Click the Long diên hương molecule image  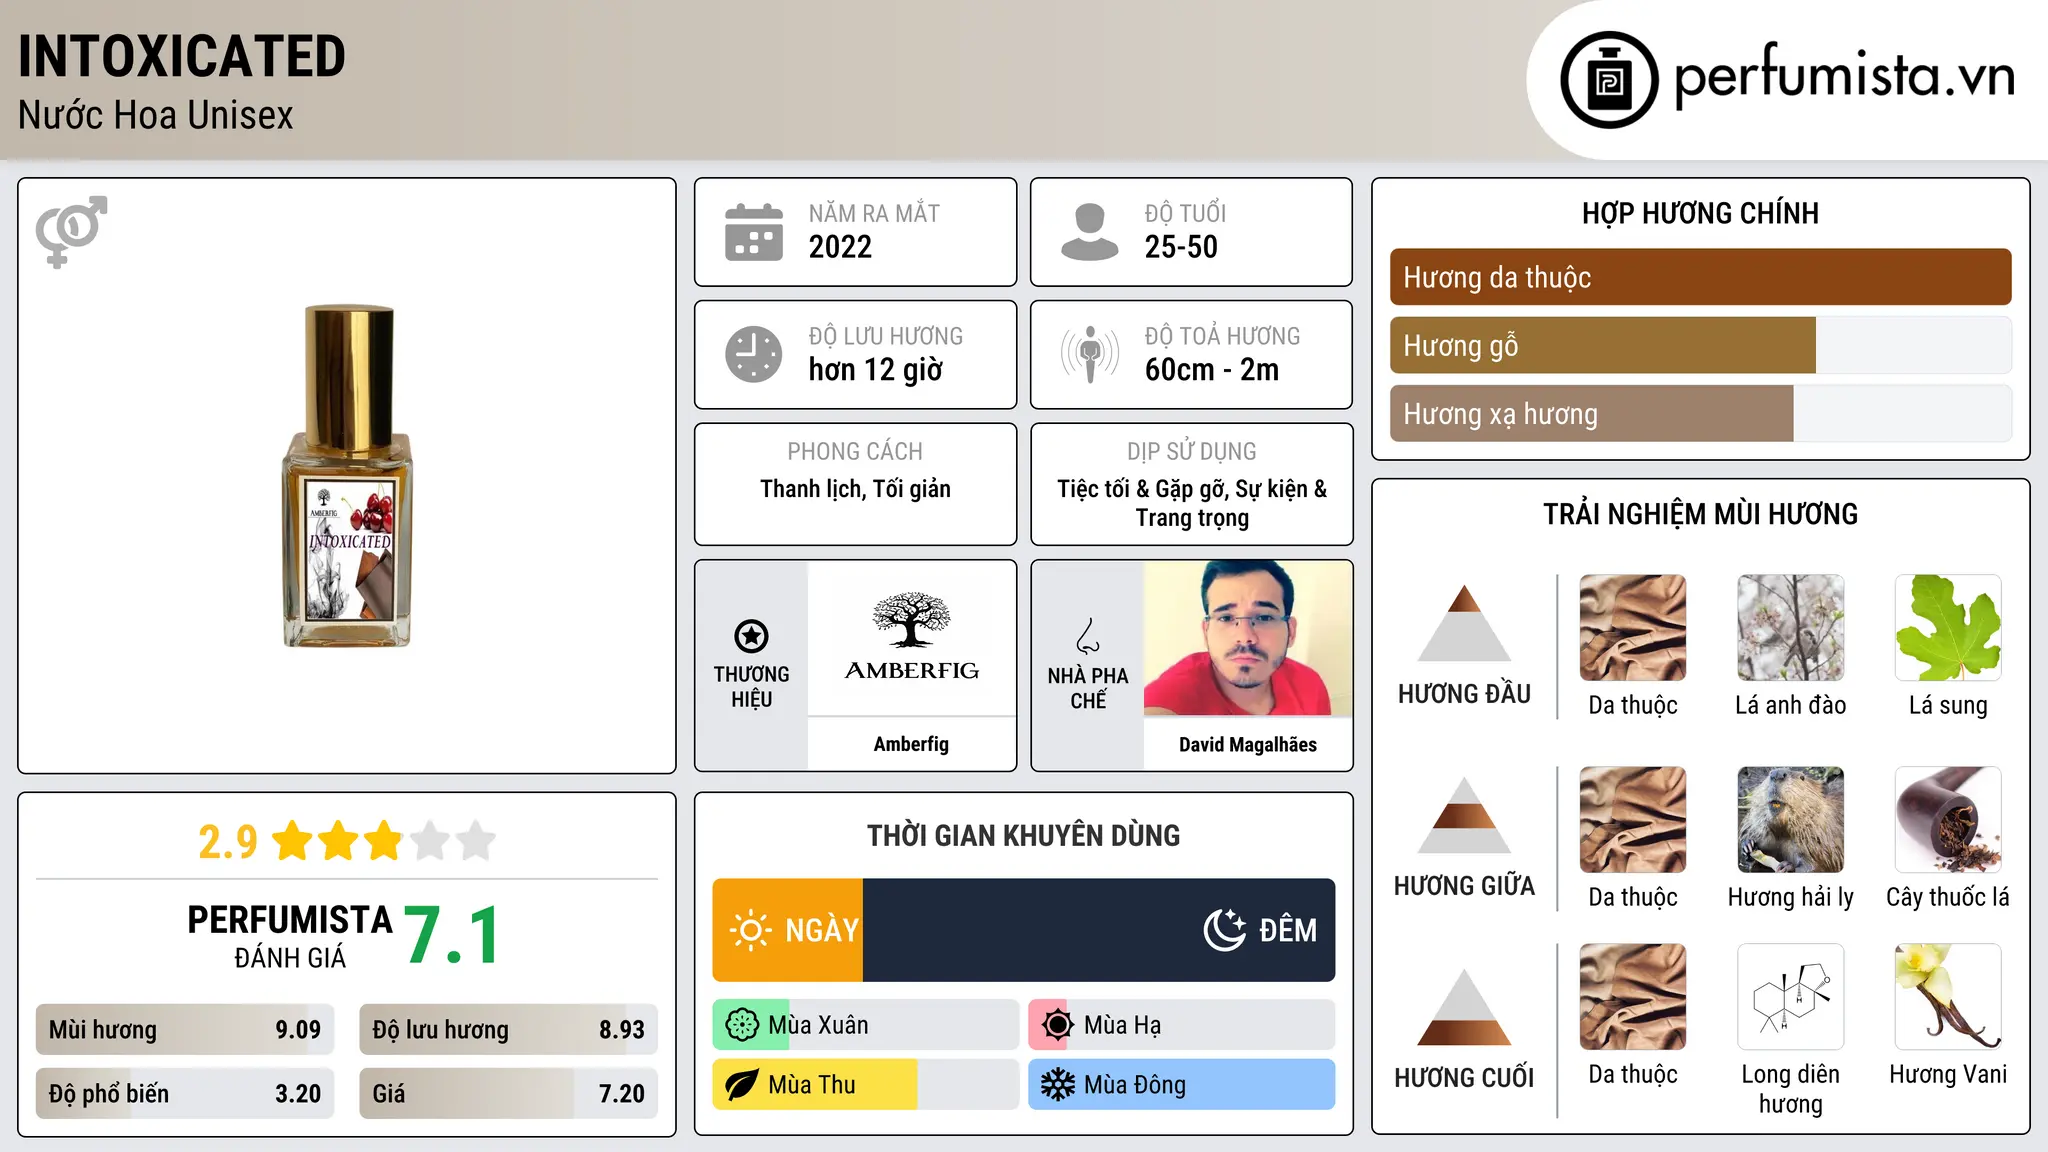[1791, 997]
